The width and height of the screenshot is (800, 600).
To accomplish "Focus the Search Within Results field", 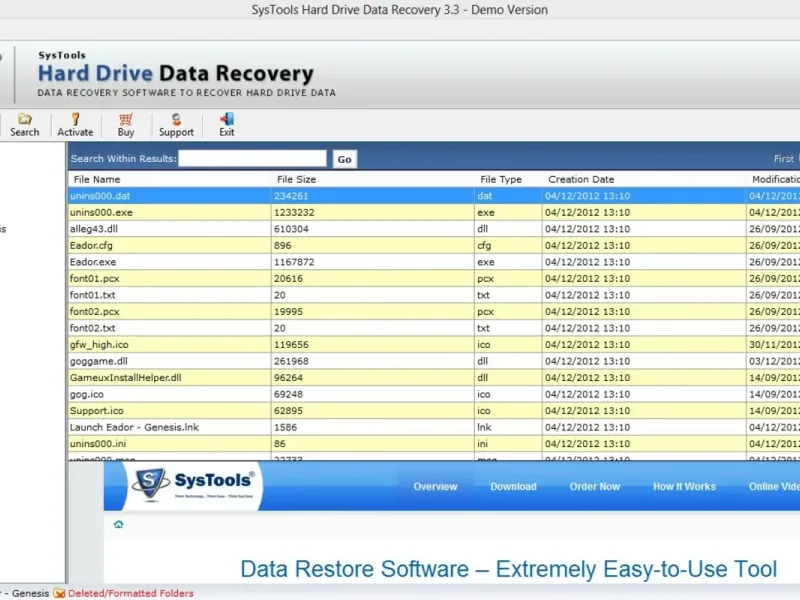I will [x=252, y=159].
